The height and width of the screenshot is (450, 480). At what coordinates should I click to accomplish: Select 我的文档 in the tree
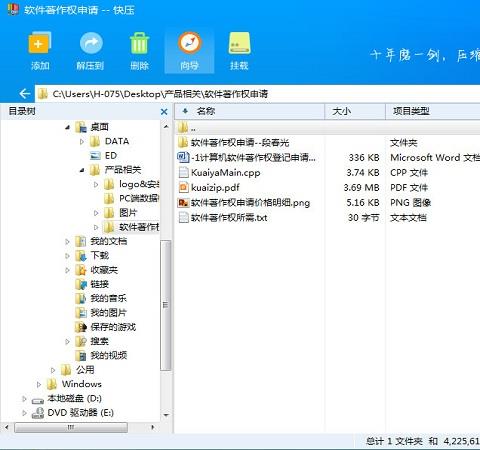coord(109,241)
